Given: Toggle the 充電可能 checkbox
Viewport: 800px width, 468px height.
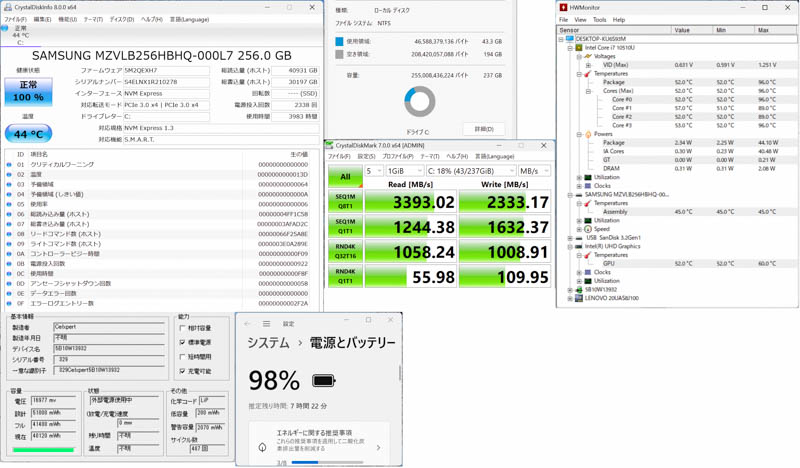Looking at the screenshot, I should [183, 371].
